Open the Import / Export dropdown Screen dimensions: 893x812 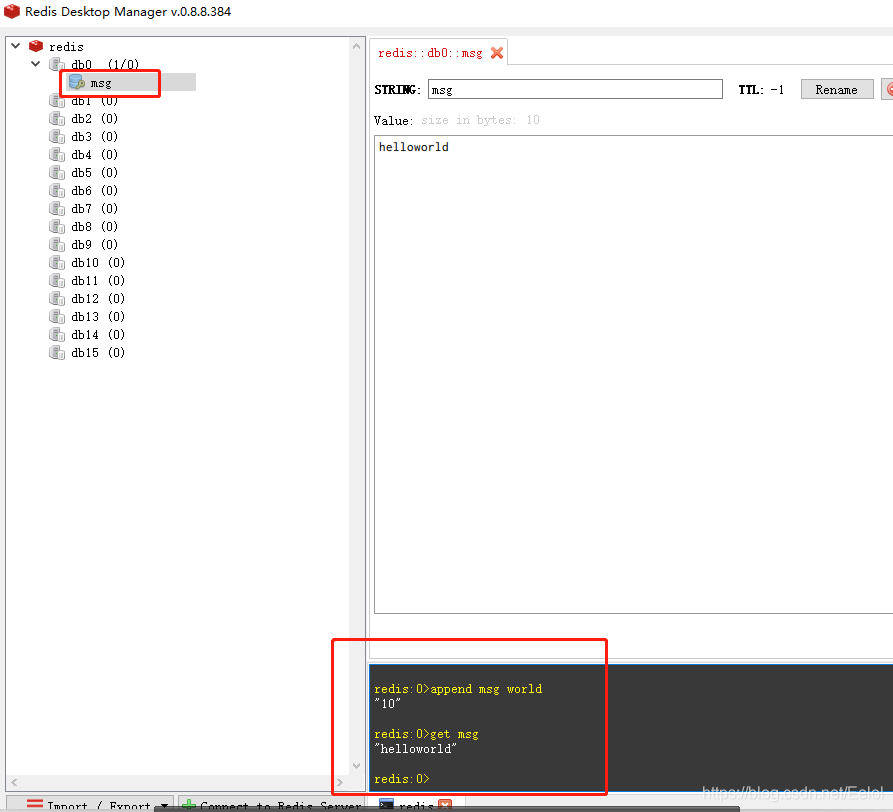89,804
